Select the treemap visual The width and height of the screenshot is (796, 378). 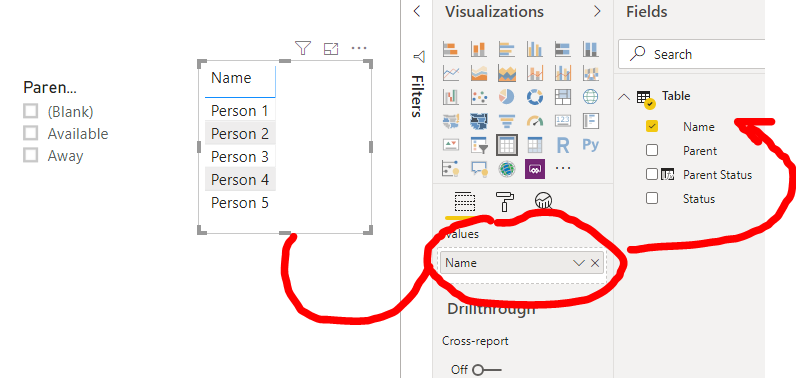562,96
